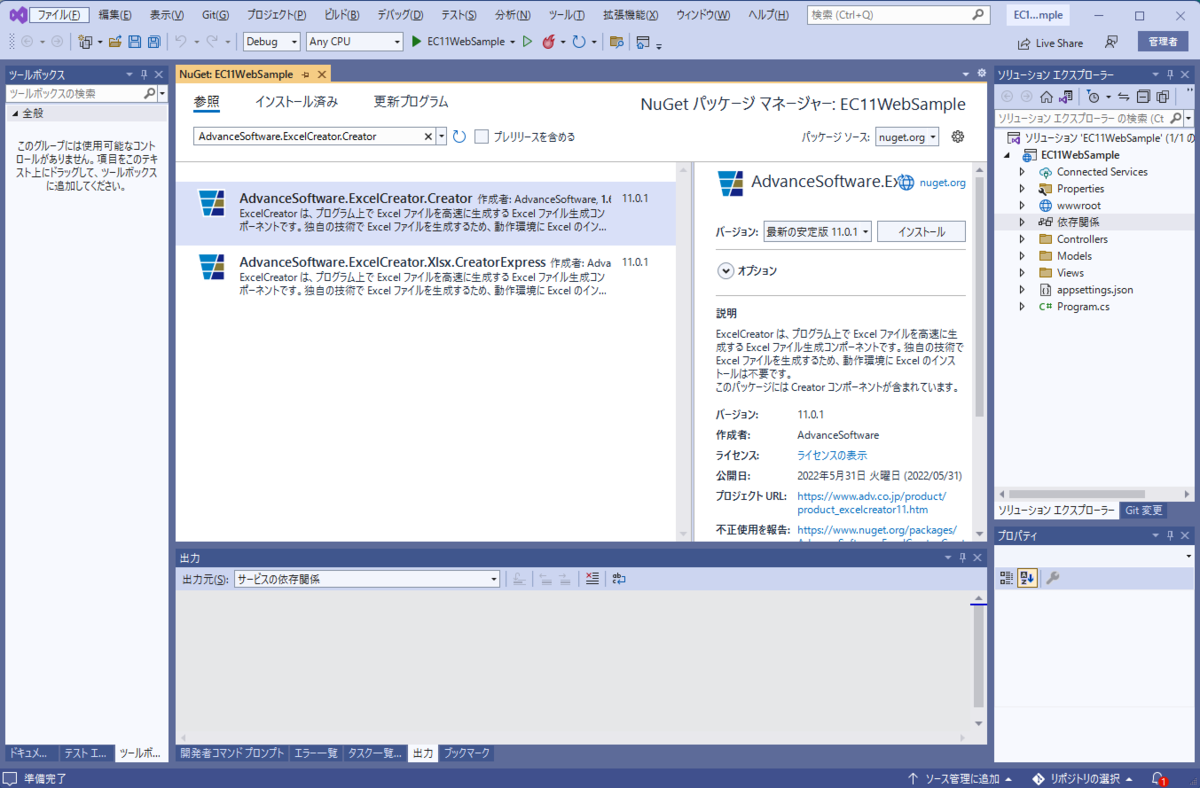The image size is (1200, 788).
Task: Open the Any CPU platform dropdown
Action: click(354, 42)
